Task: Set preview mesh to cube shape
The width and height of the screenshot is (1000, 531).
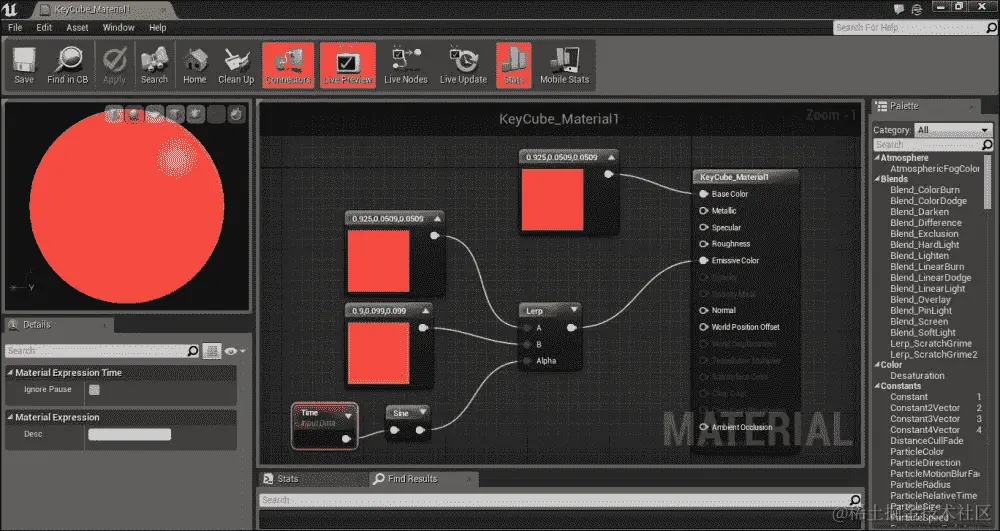Action: (x=175, y=115)
